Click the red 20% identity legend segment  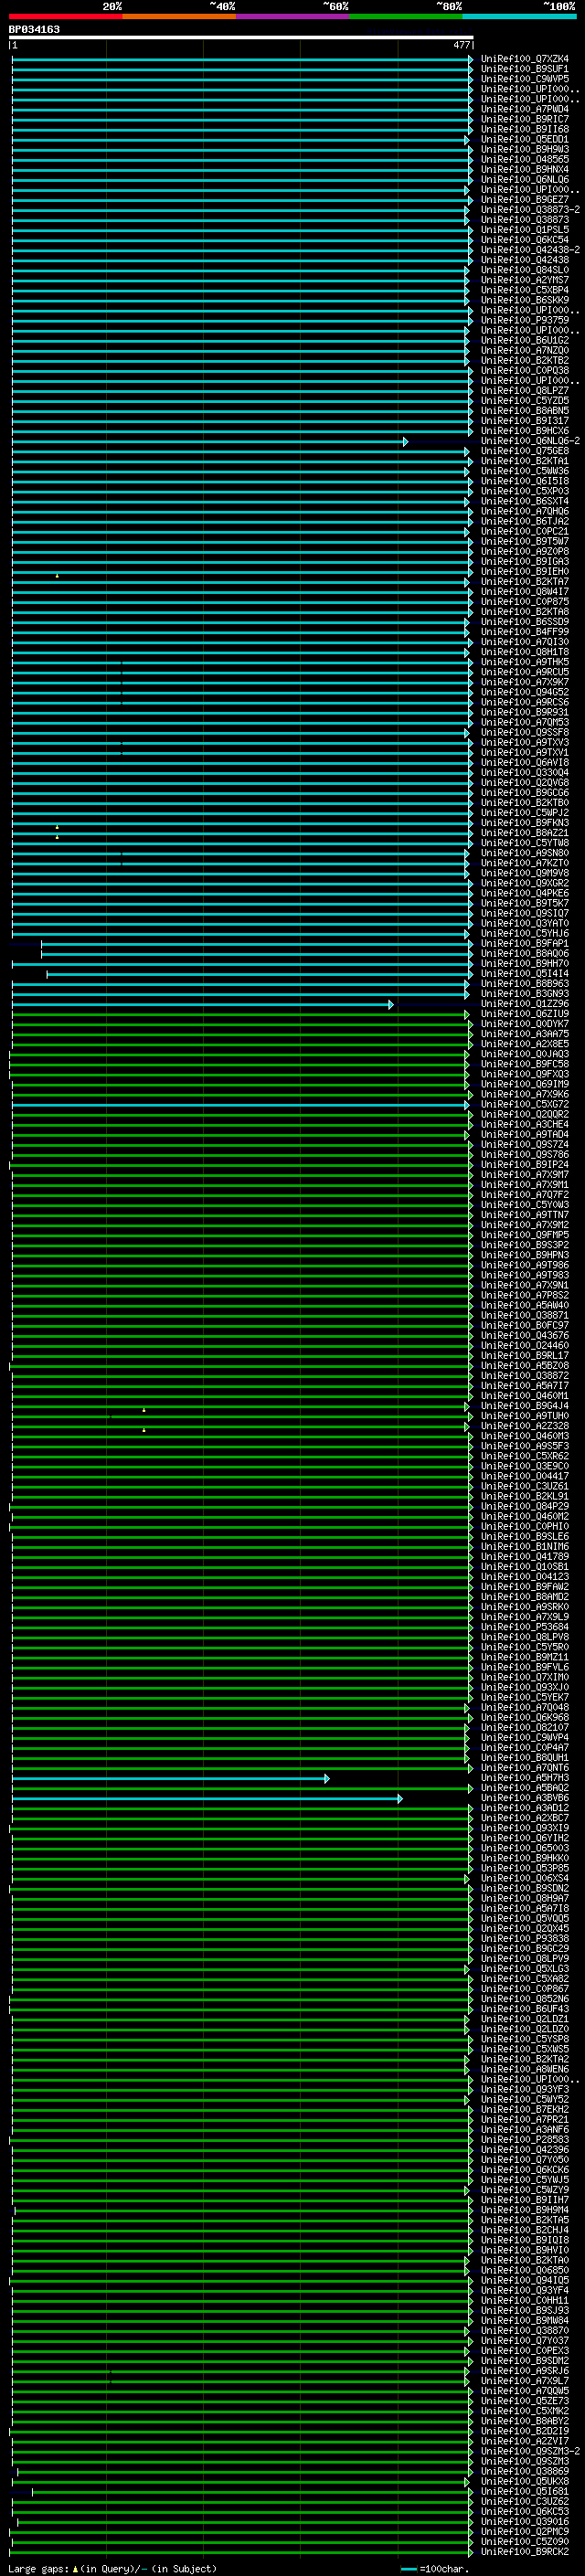tap(65, 16)
